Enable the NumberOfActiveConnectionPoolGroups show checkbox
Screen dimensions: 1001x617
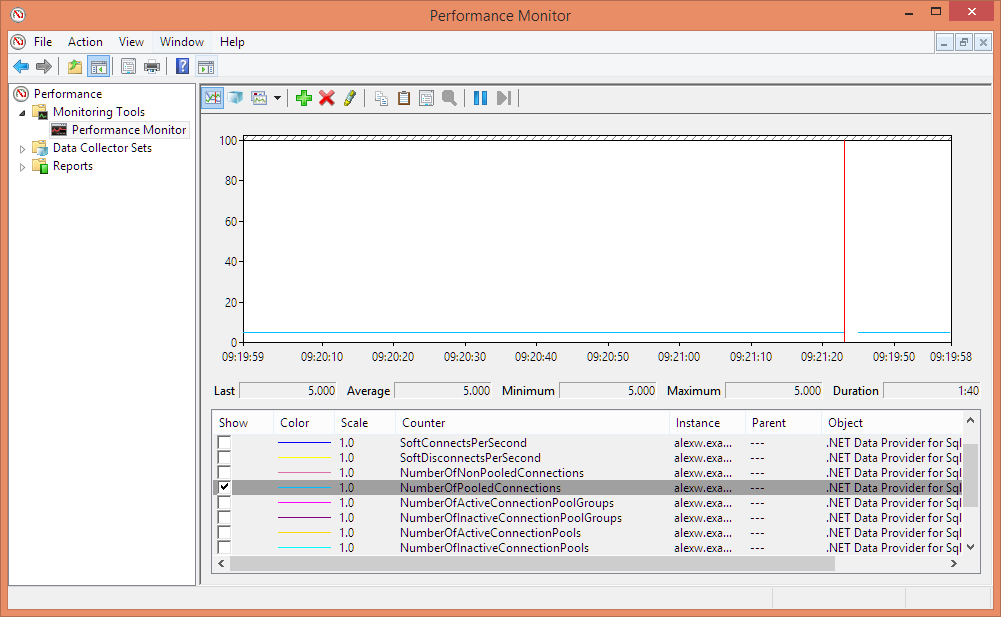tap(224, 503)
